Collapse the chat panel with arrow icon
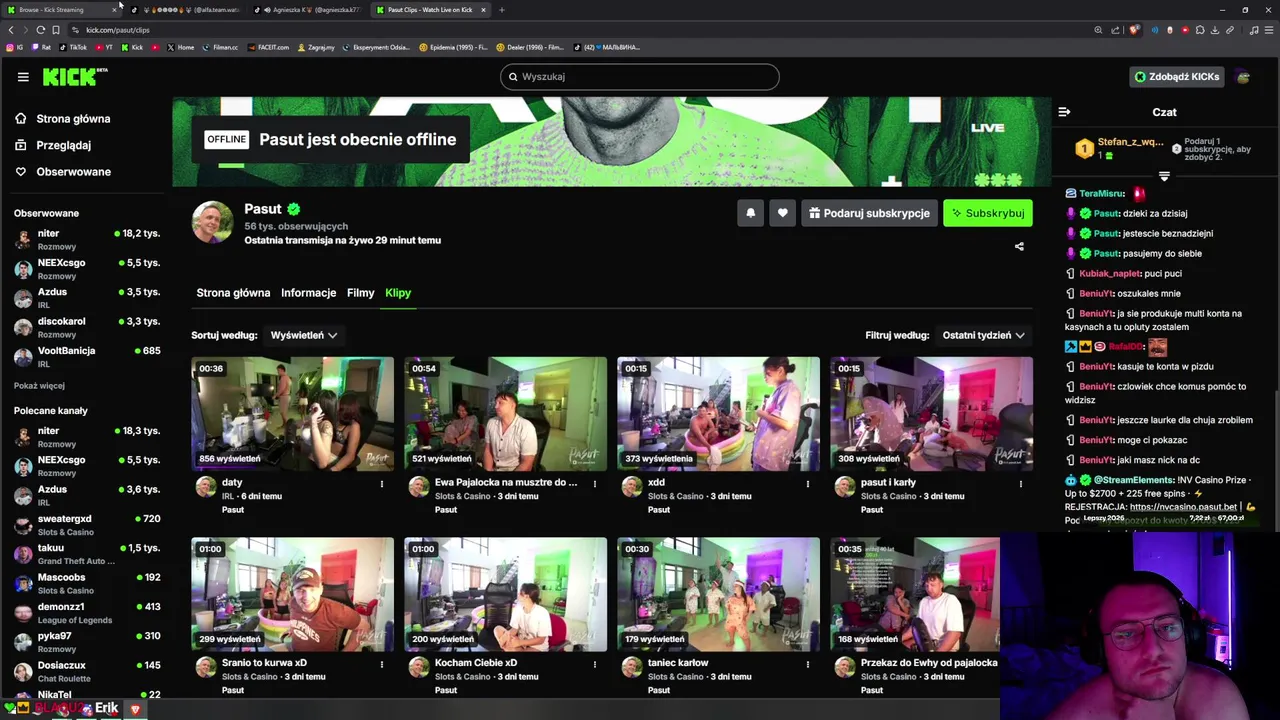1280x720 pixels. click(1064, 112)
